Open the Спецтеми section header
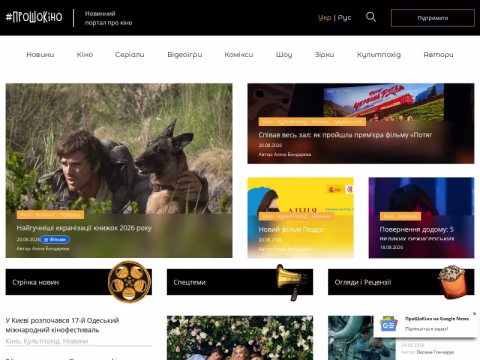 point(240,282)
